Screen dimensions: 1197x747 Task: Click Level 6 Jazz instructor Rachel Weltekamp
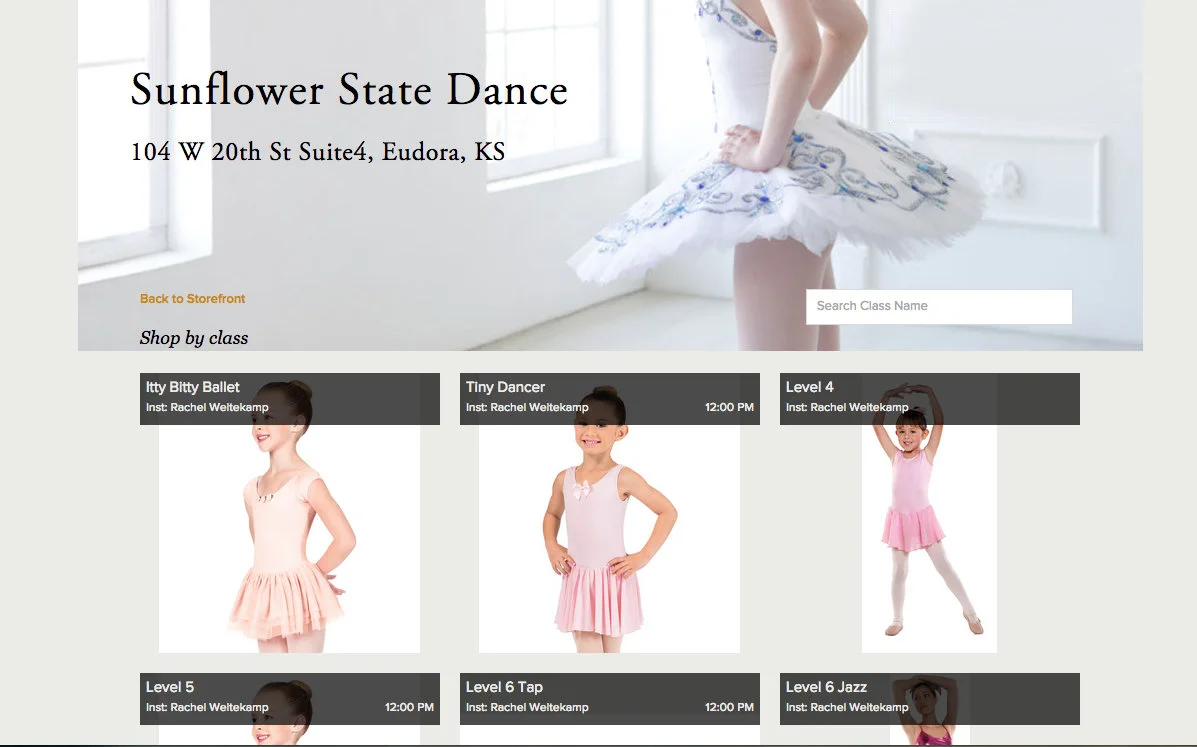pos(847,707)
